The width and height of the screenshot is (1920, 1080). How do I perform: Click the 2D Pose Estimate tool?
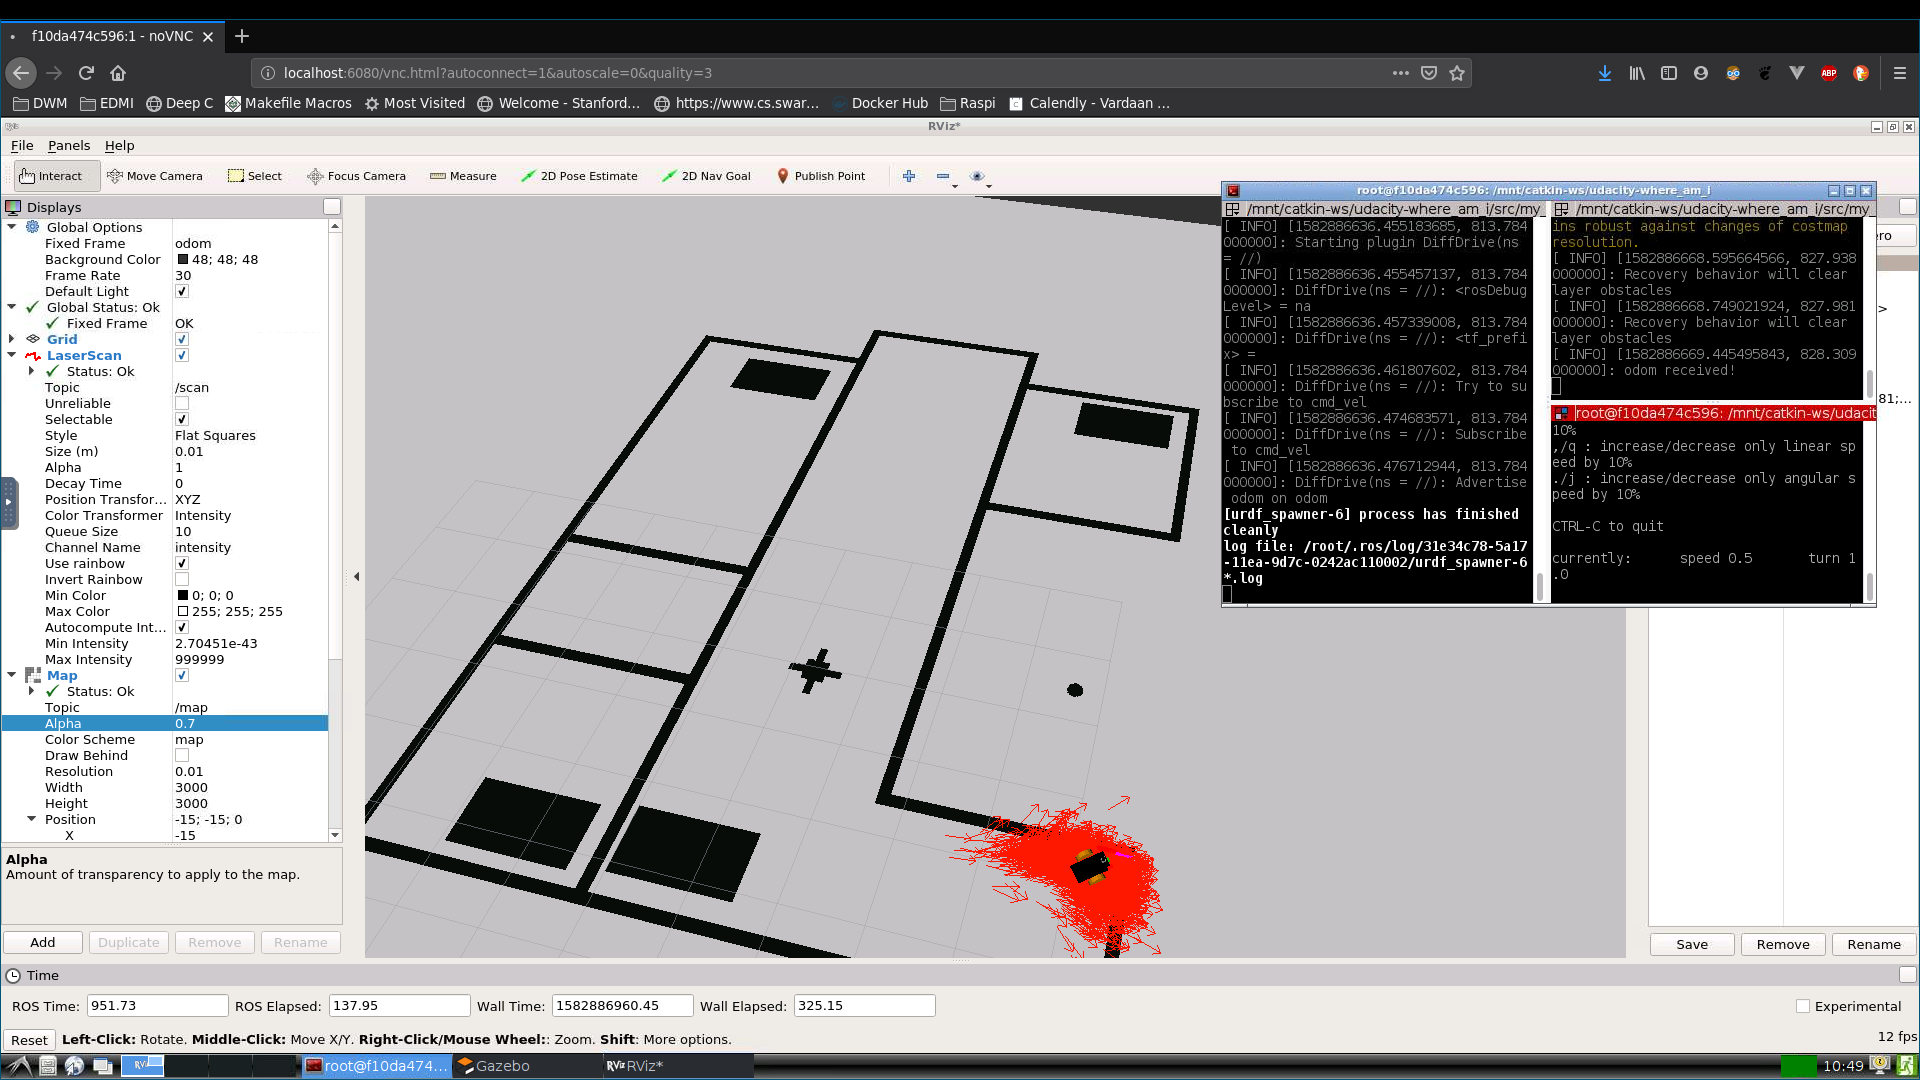click(580, 174)
